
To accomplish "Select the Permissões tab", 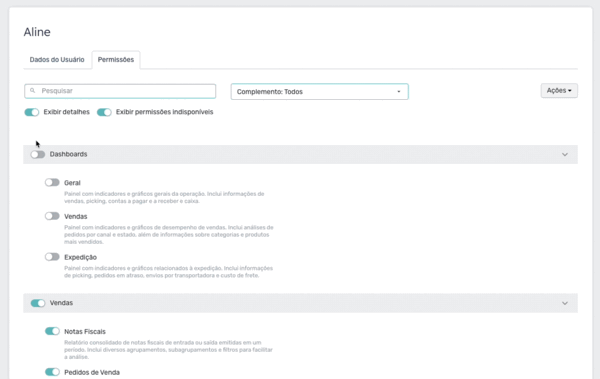I will click(116, 60).
